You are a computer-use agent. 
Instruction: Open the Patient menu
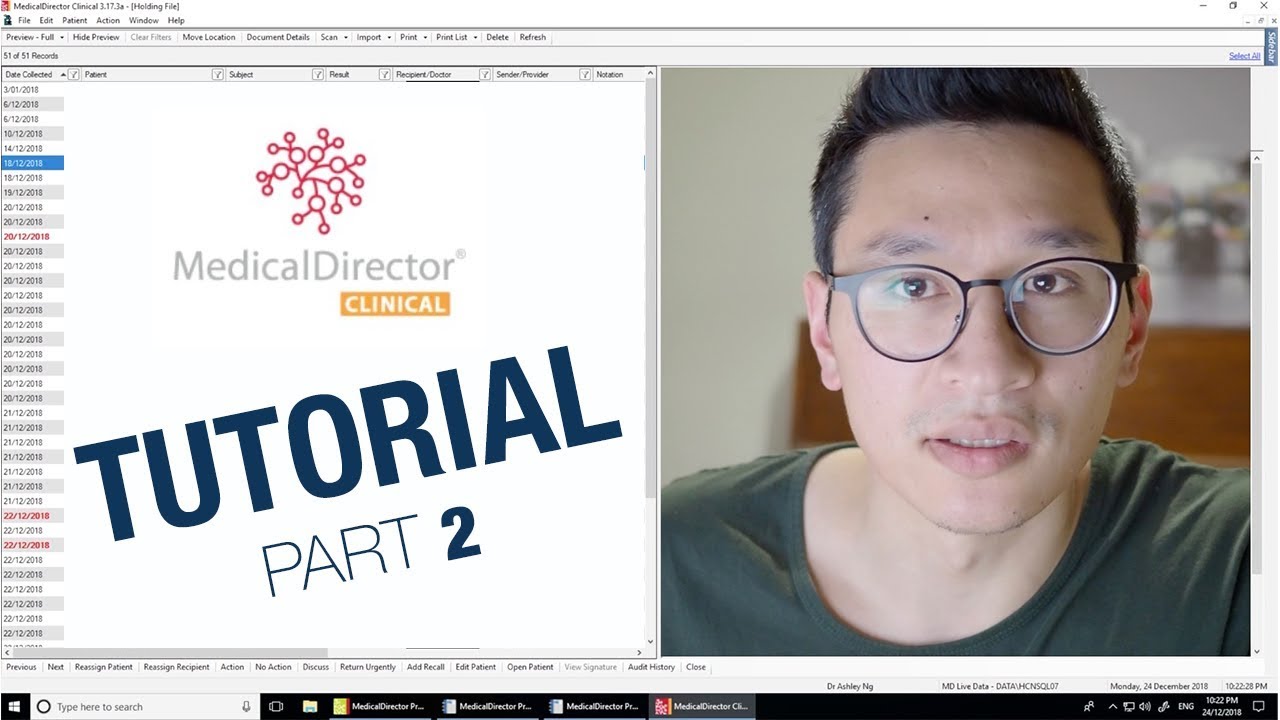tap(74, 20)
